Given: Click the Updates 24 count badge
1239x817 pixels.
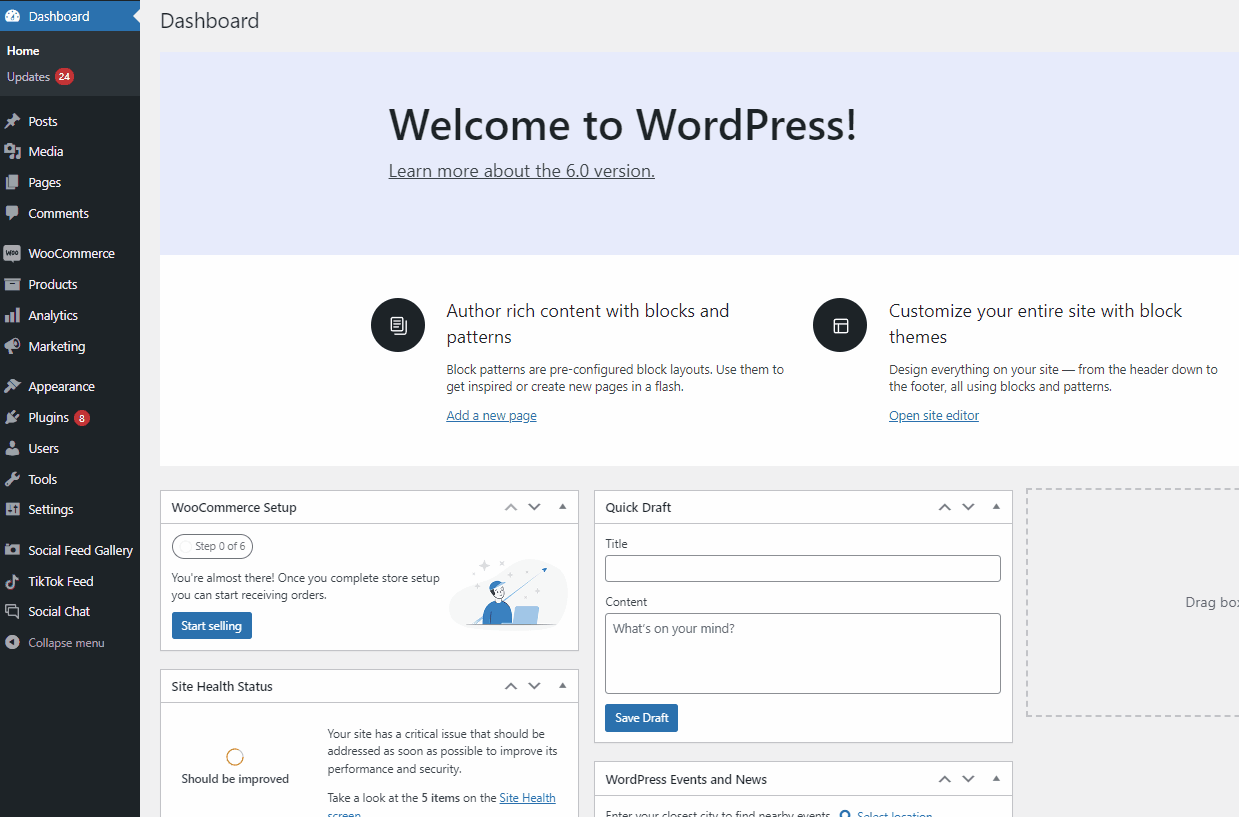Looking at the screenshot, I should point(65,77).
